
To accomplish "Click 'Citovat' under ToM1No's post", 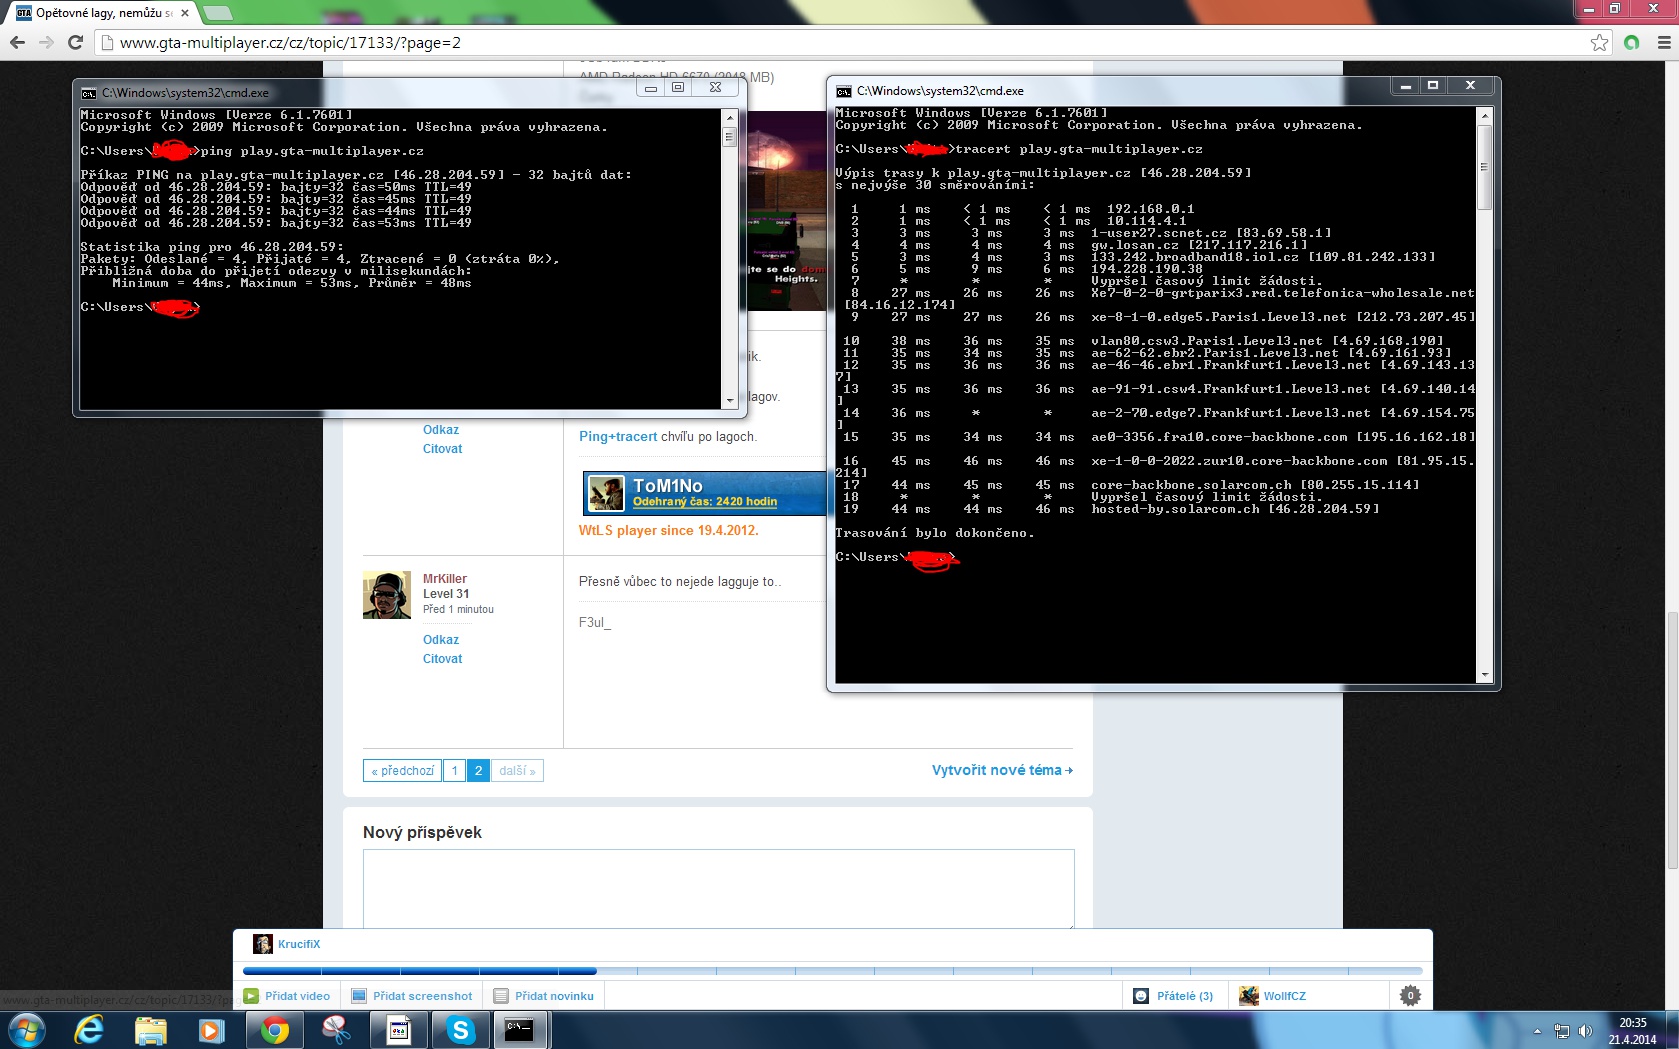I will pos(442,449).
